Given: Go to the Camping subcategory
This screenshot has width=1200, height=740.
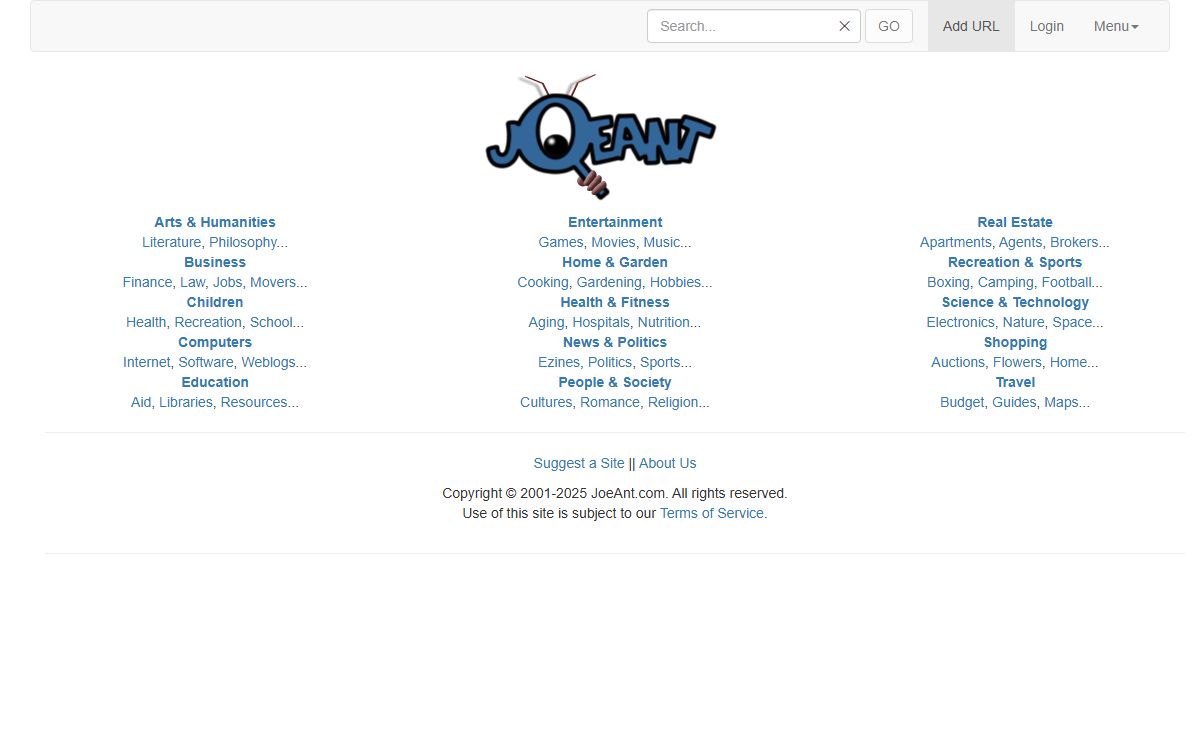Looking at the screenshot, I should [x=1005, y=282].
